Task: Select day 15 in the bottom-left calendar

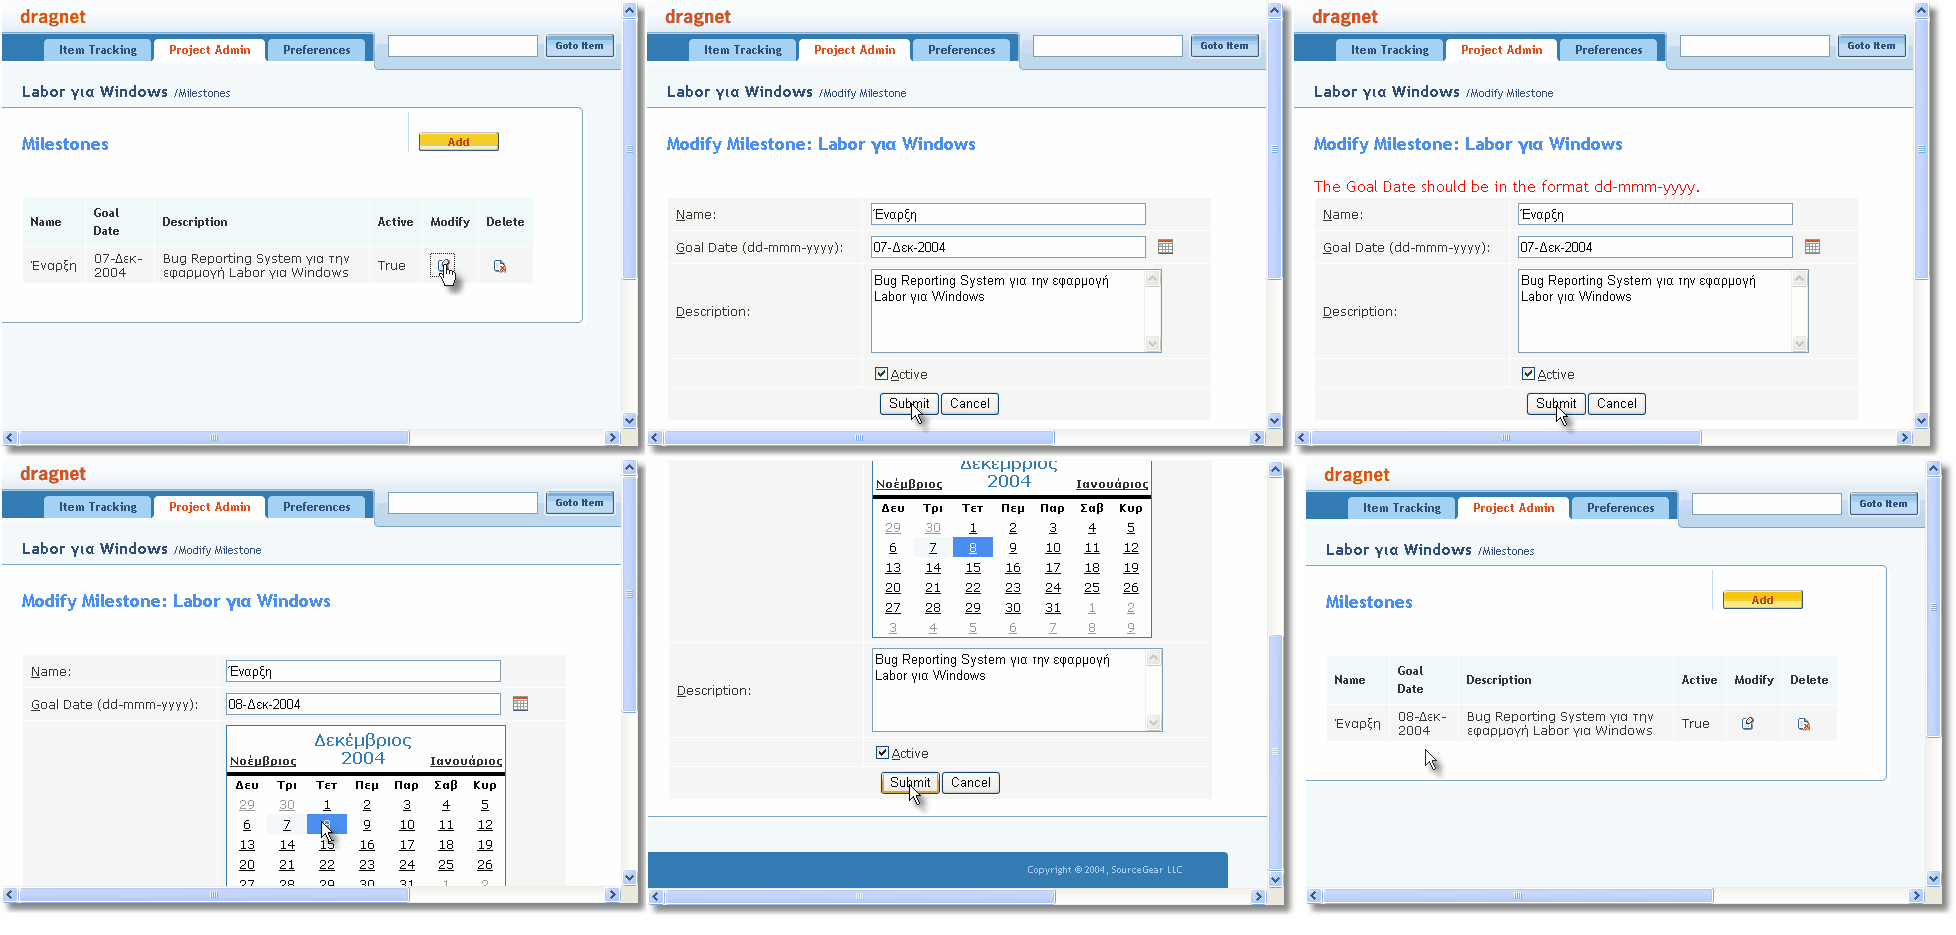Action: [x=327, y=845]
